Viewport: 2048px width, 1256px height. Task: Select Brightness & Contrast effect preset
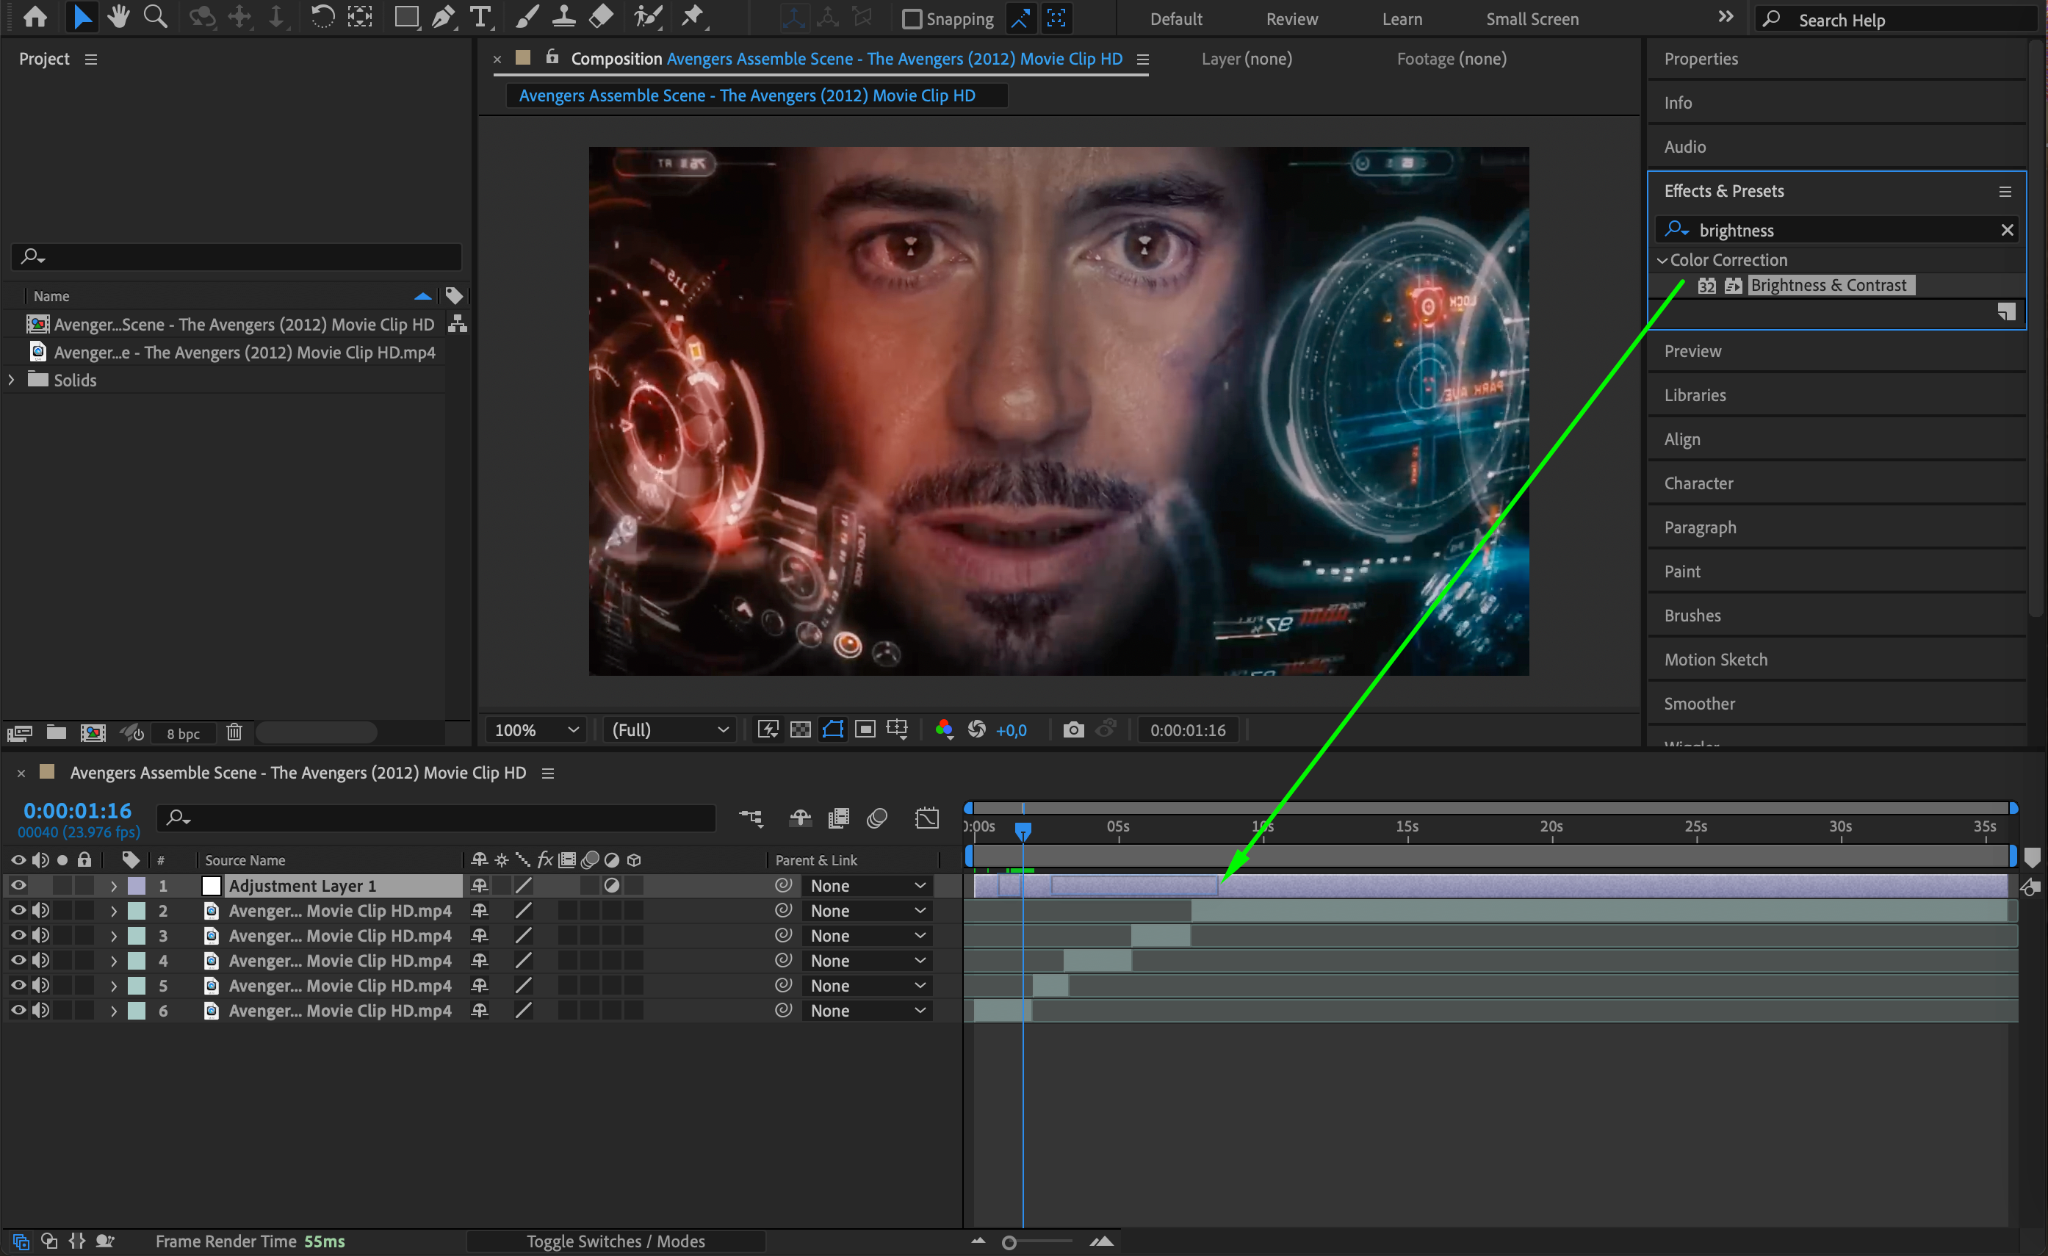[x=1828, y=286]
